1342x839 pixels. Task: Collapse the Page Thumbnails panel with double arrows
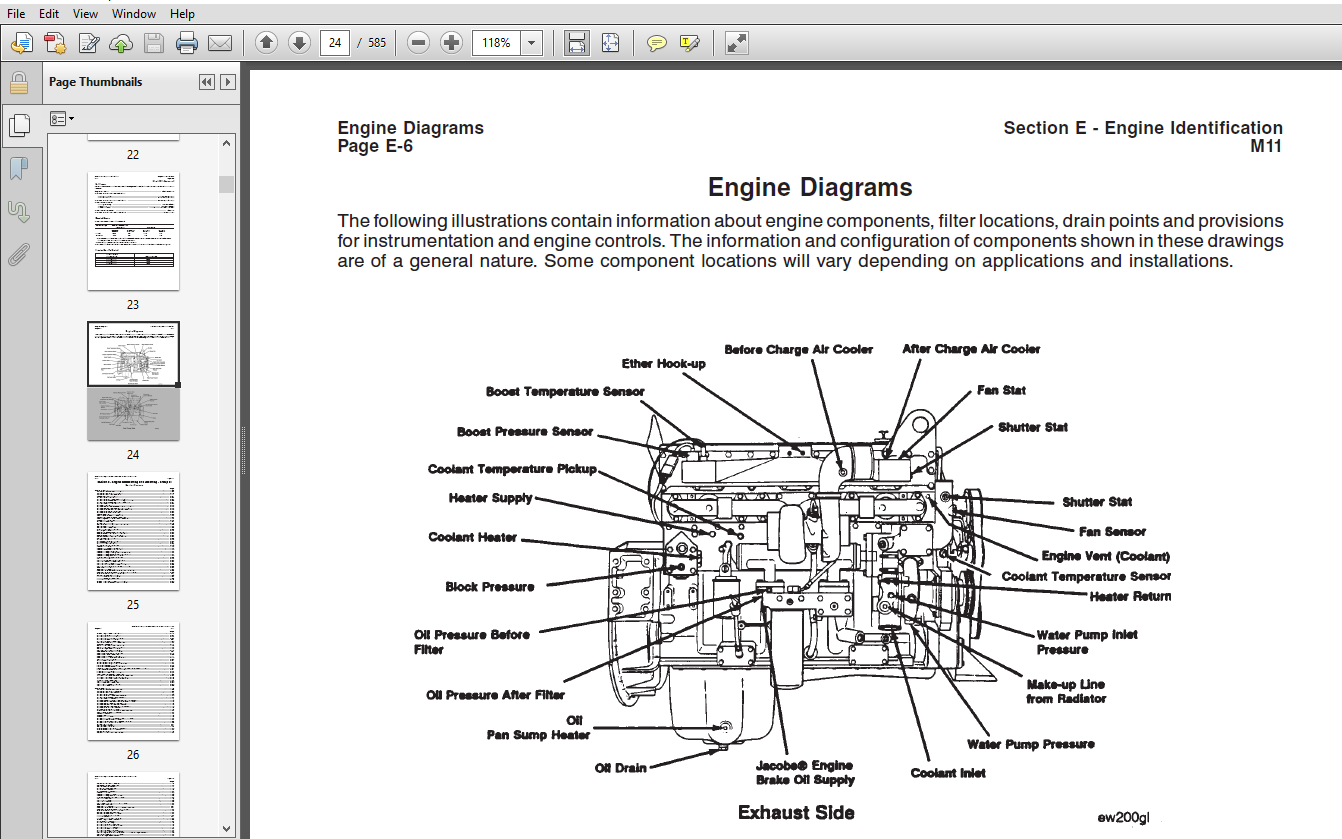(207, 82)
